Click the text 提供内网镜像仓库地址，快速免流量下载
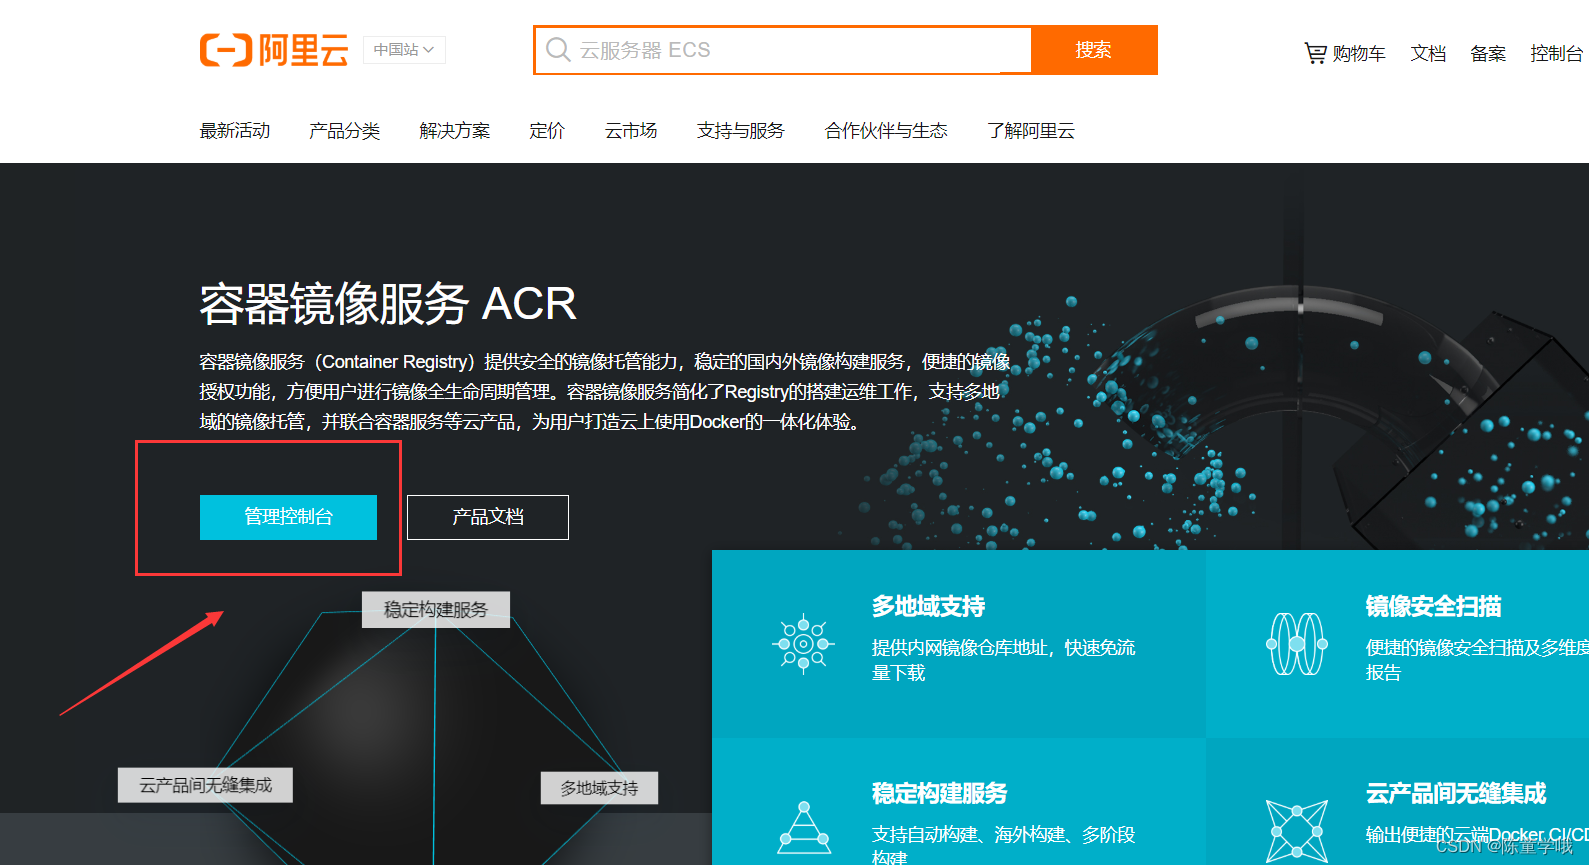The height and width of the screenshot is (865, 1589). click(1004, 660)
